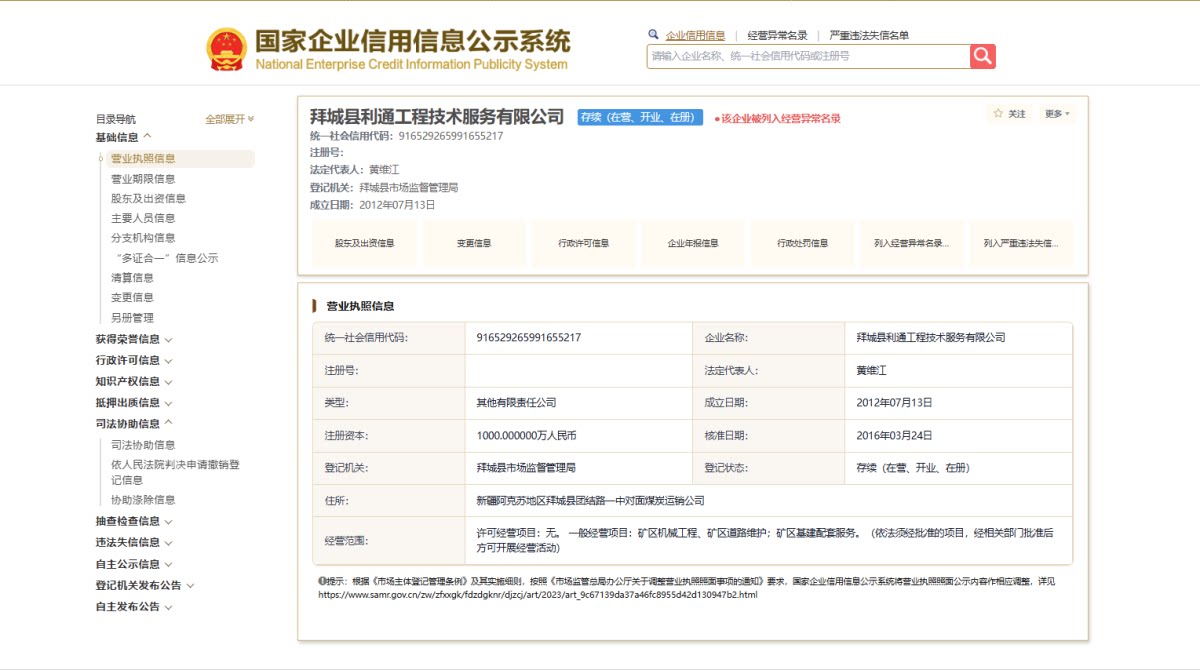Screen dimensions: 1200x670
Task: Select 营业执照信息 in the sidebar
Action: 143,158
